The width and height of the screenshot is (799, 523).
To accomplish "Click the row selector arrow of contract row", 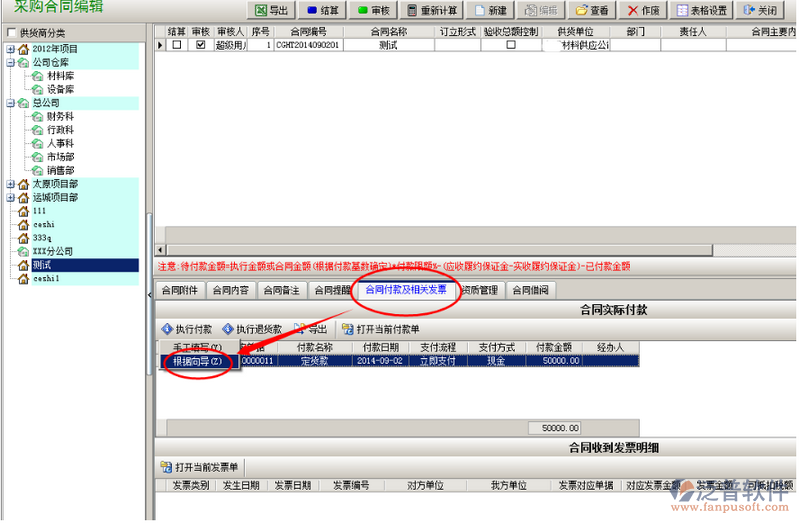I will click(160, 45).
